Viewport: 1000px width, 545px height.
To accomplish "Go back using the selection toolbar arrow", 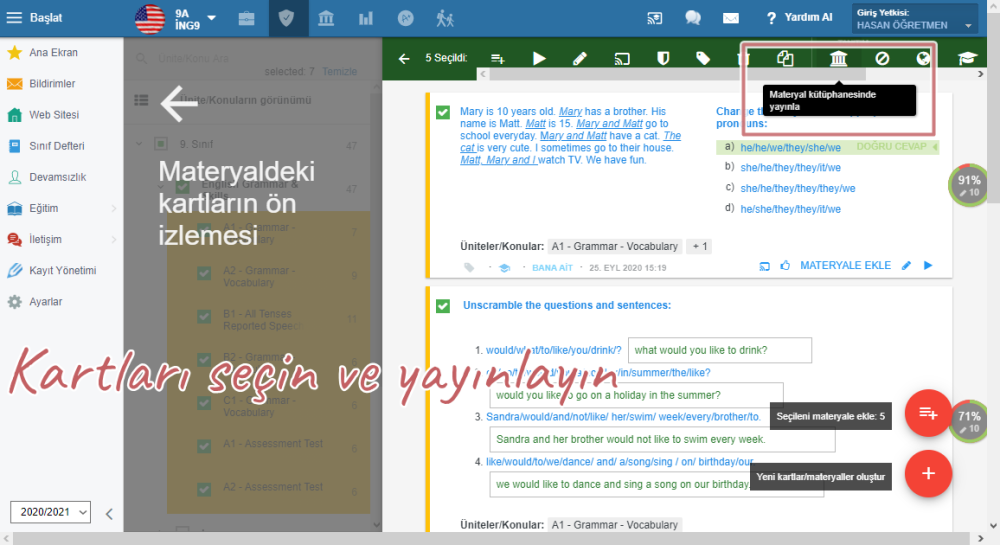I will pos(404,59).
